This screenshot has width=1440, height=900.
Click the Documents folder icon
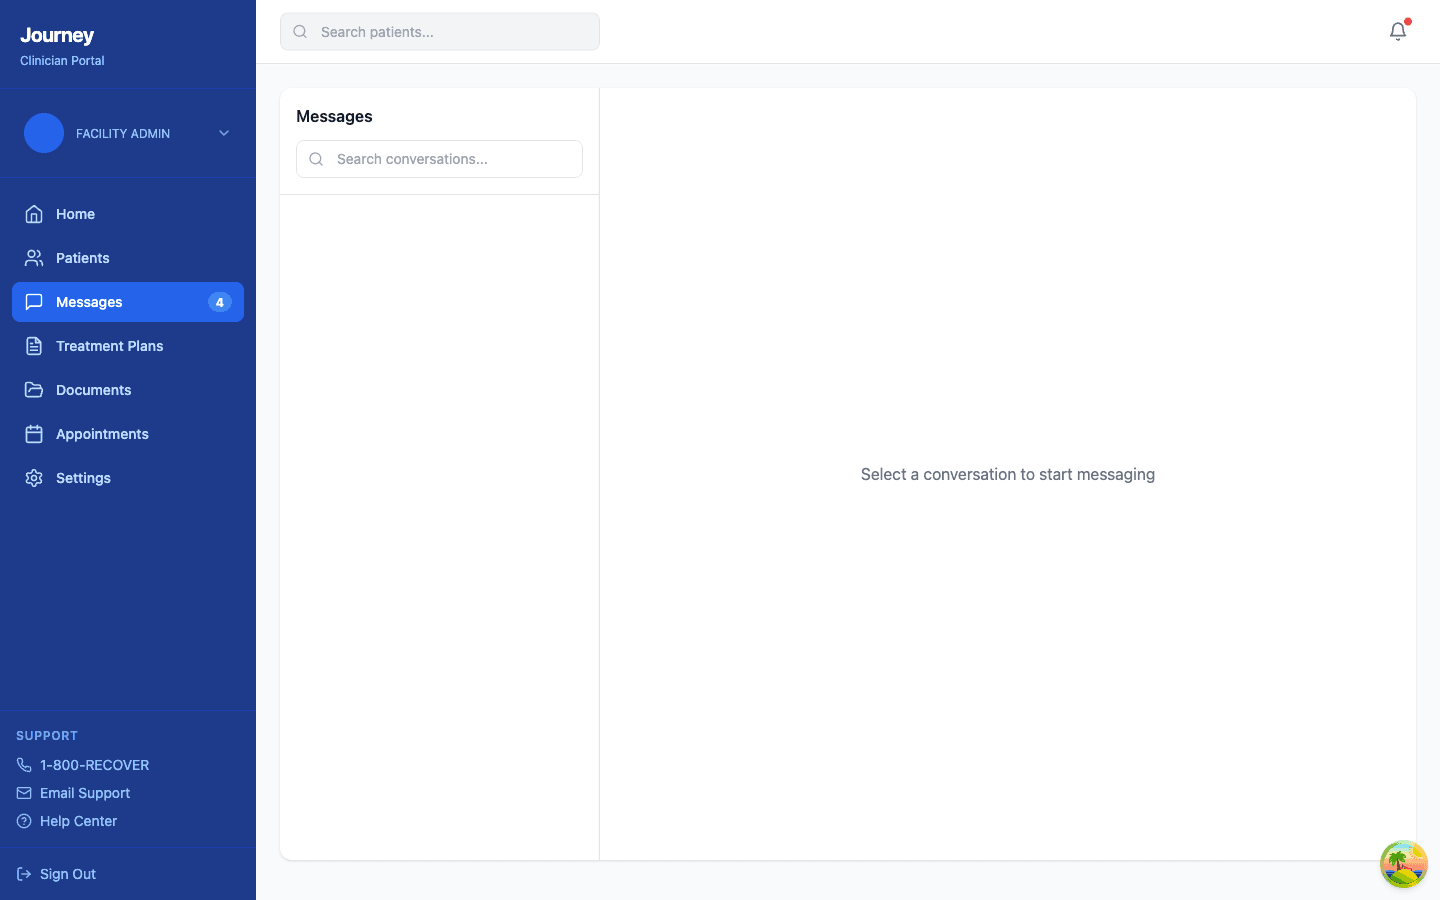[x=33, y=389]
